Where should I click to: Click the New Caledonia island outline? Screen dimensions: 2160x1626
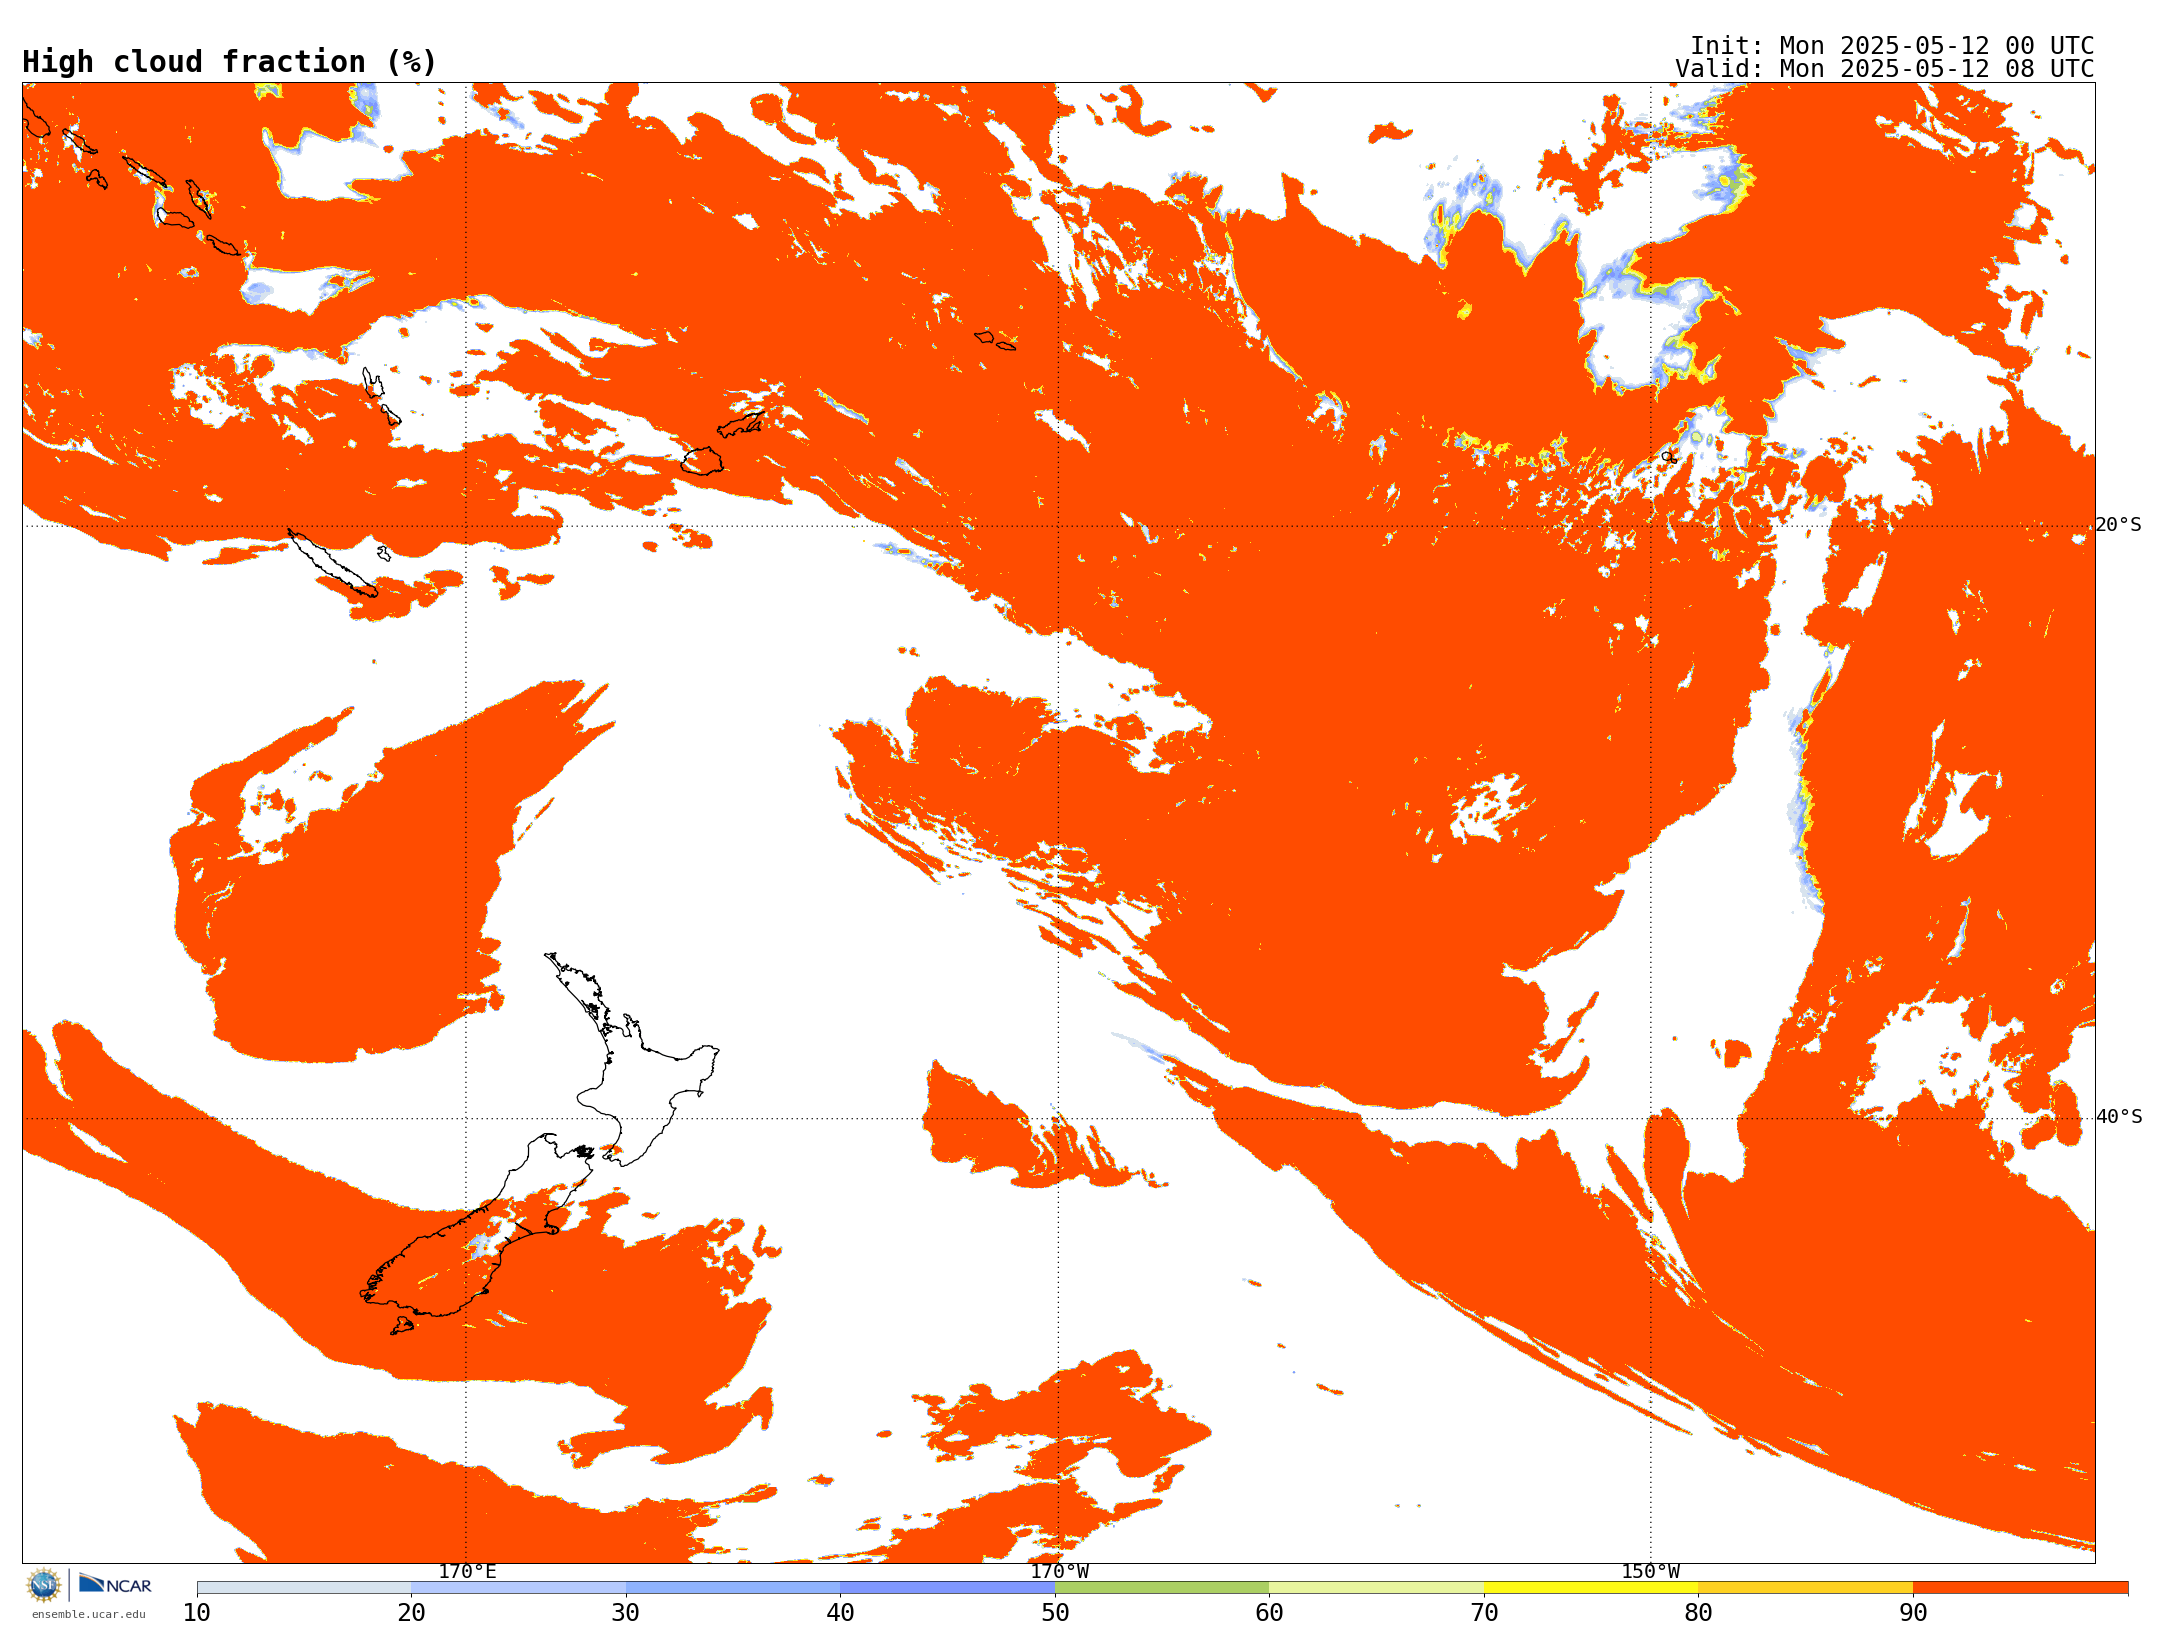click(x=333, y=564)
